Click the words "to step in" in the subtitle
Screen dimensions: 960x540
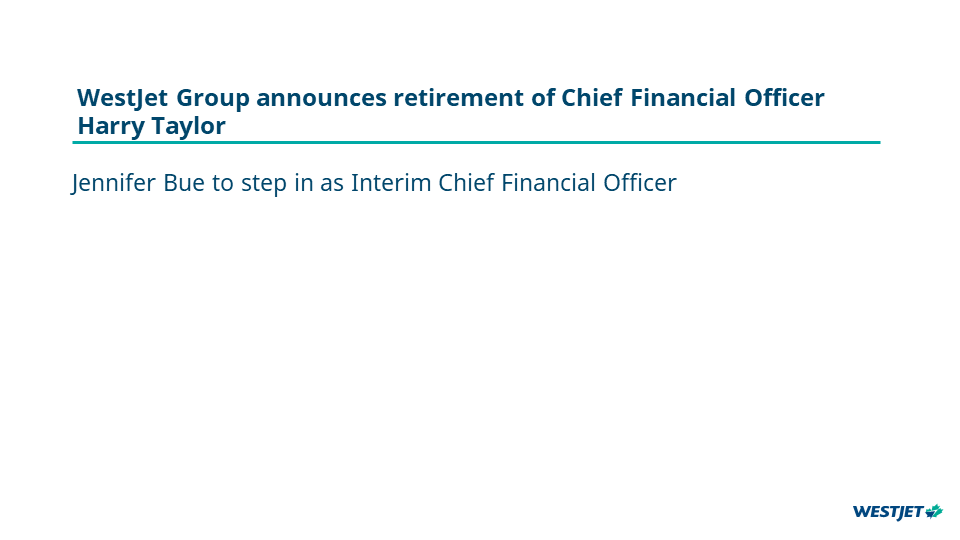point(252,184)
